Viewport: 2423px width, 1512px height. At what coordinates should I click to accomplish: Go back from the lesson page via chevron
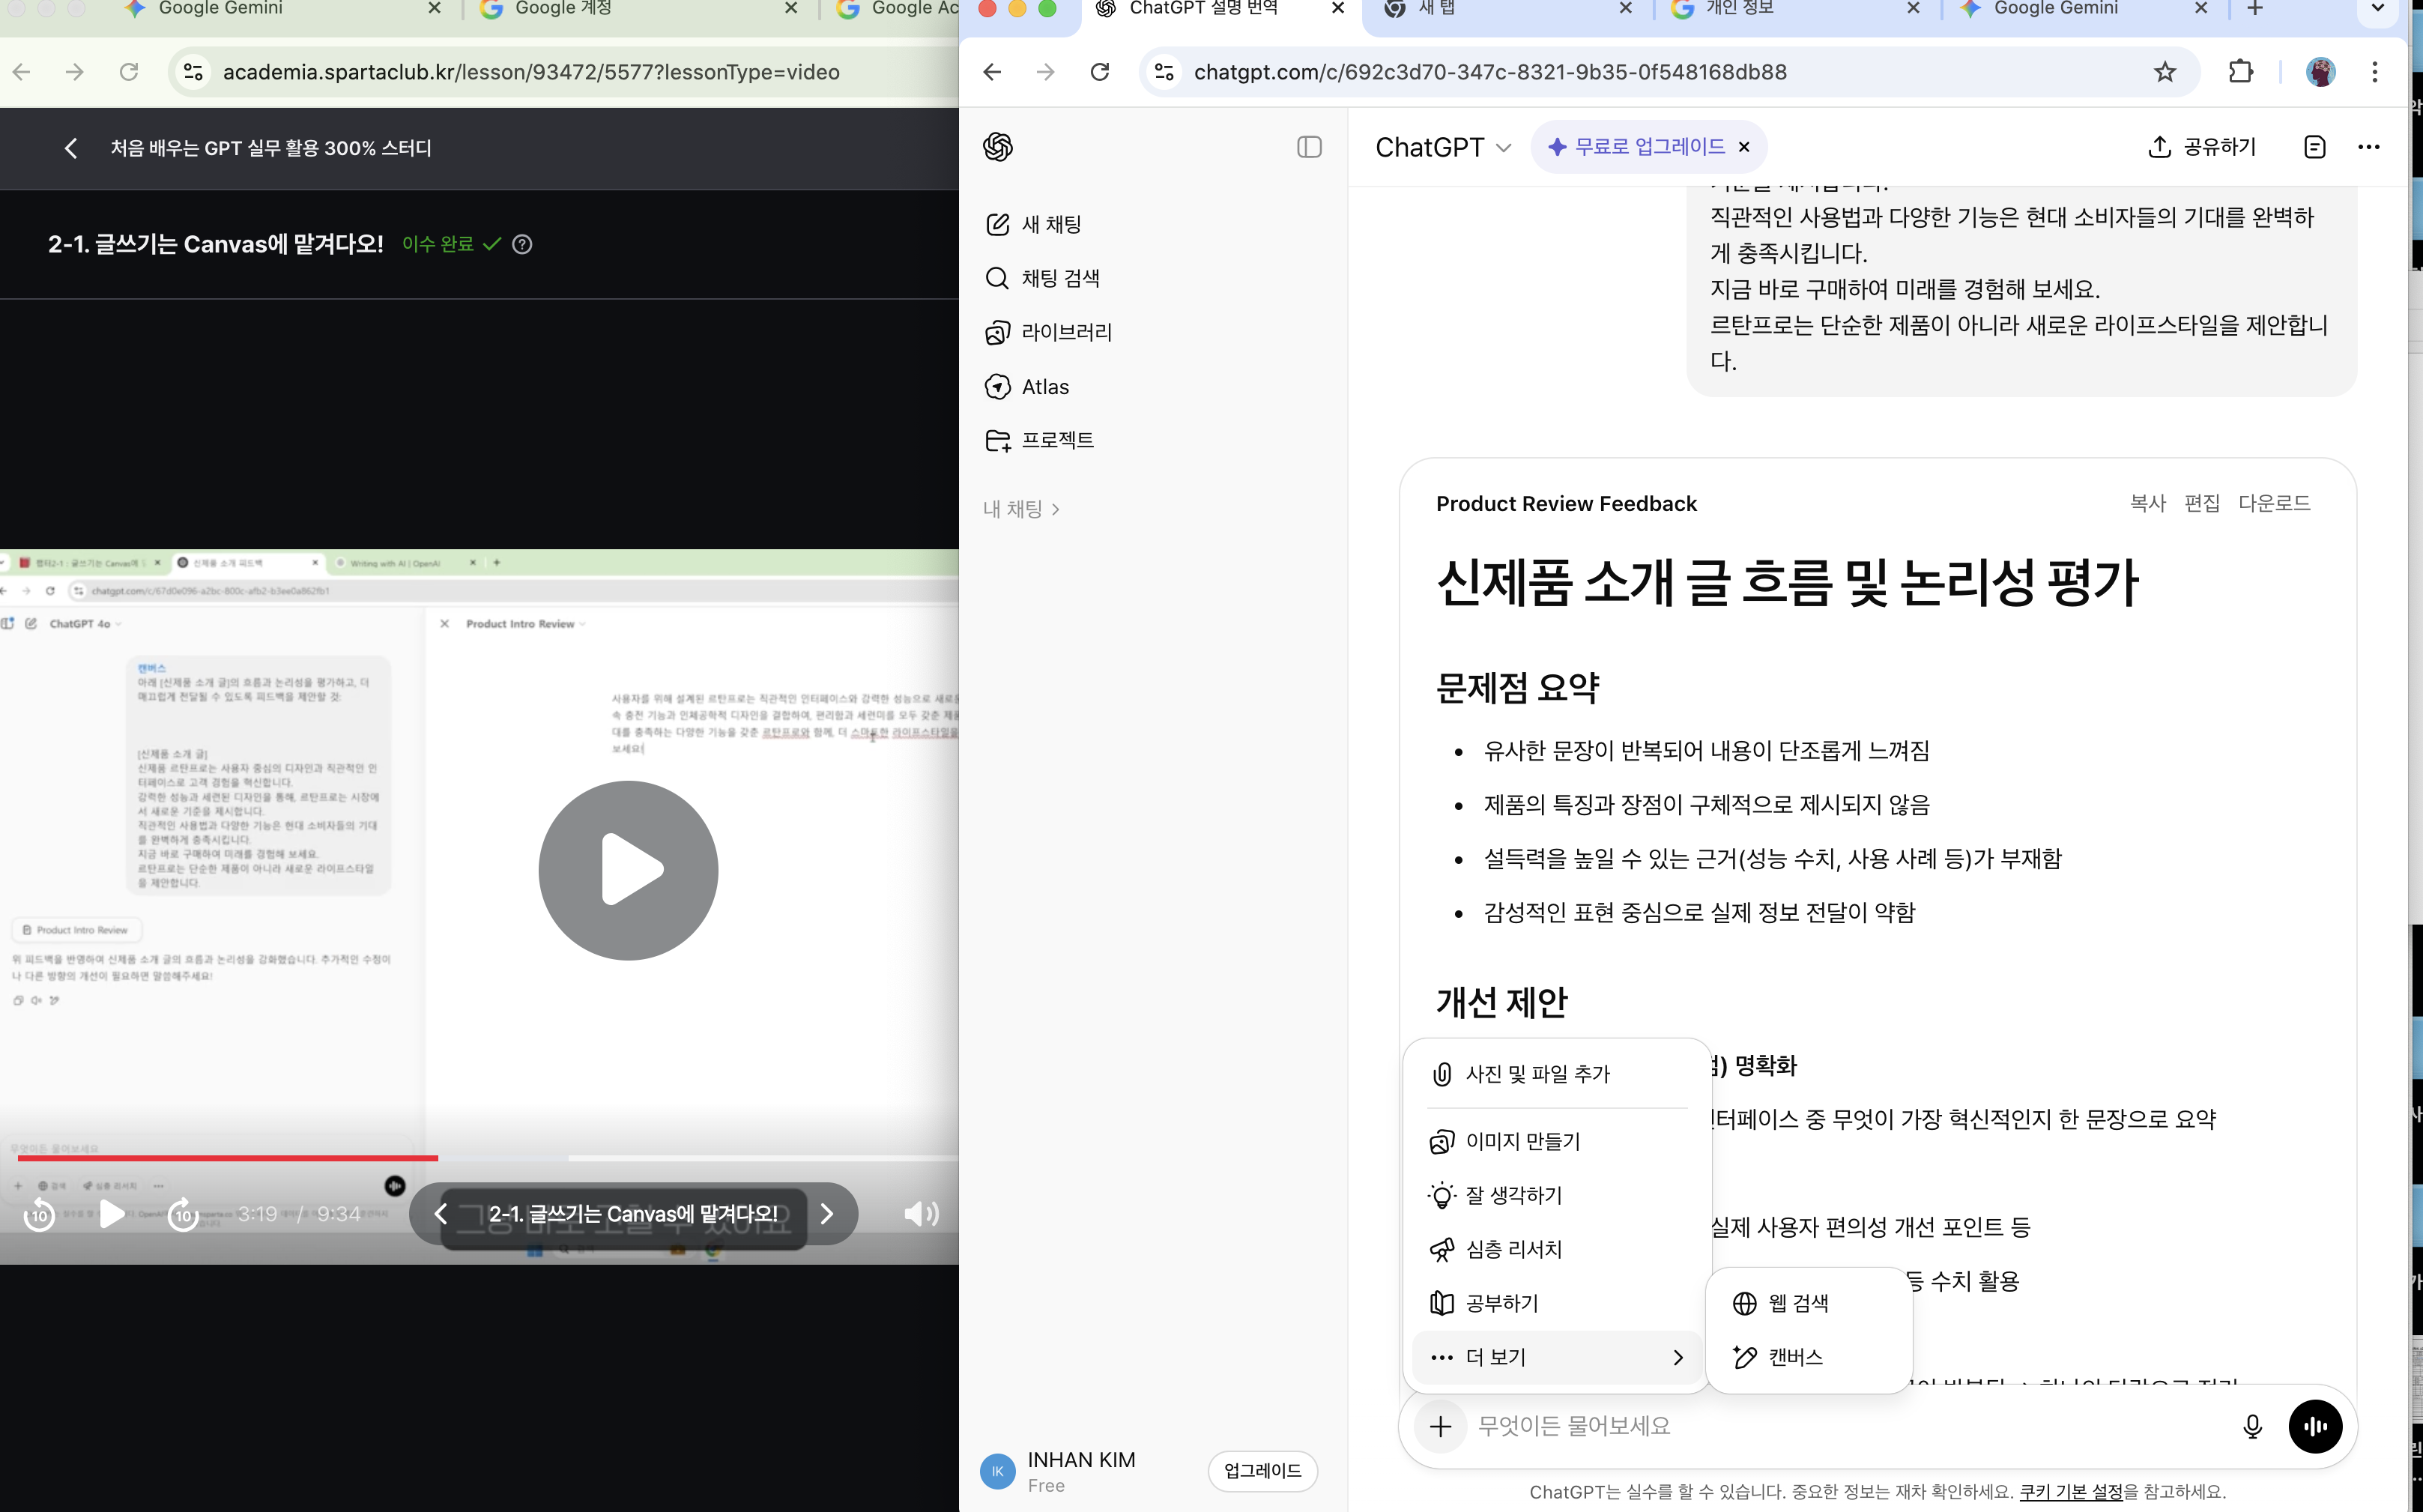[70, 148]
